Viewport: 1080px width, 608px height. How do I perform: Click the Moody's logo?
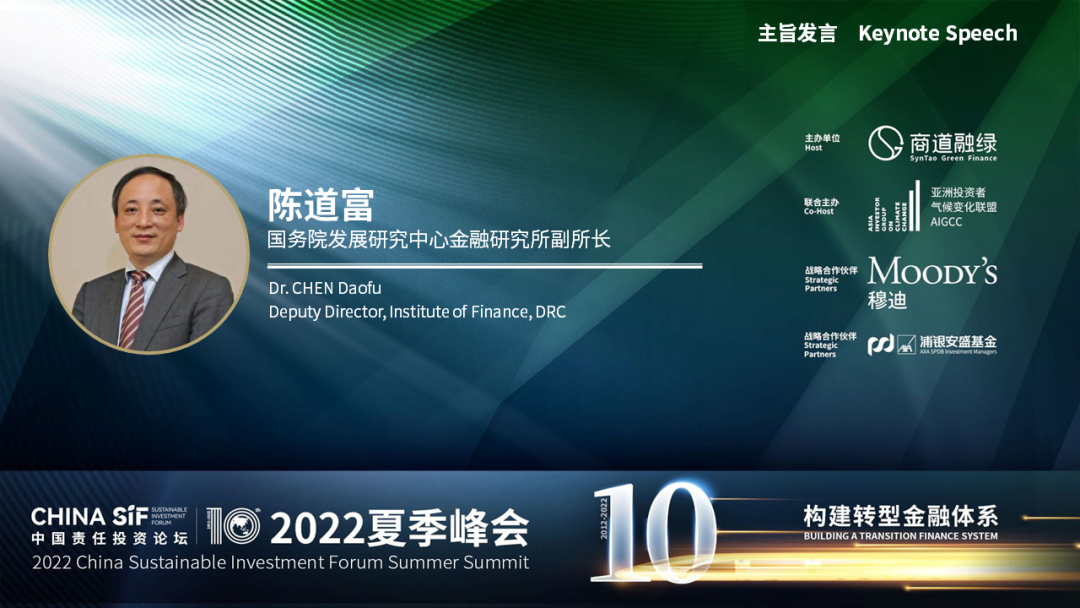(932, 271)
